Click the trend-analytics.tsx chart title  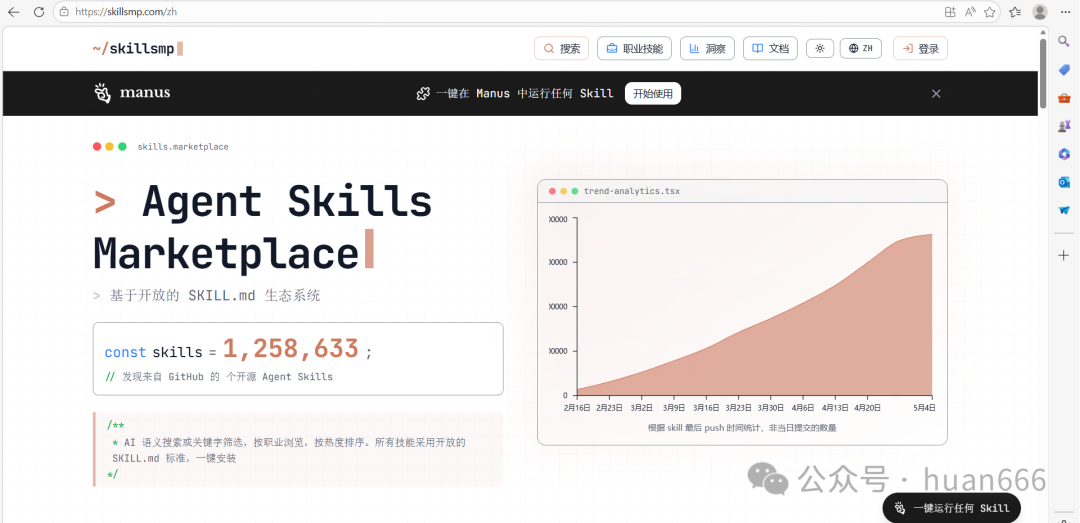(x=632, y=191)
